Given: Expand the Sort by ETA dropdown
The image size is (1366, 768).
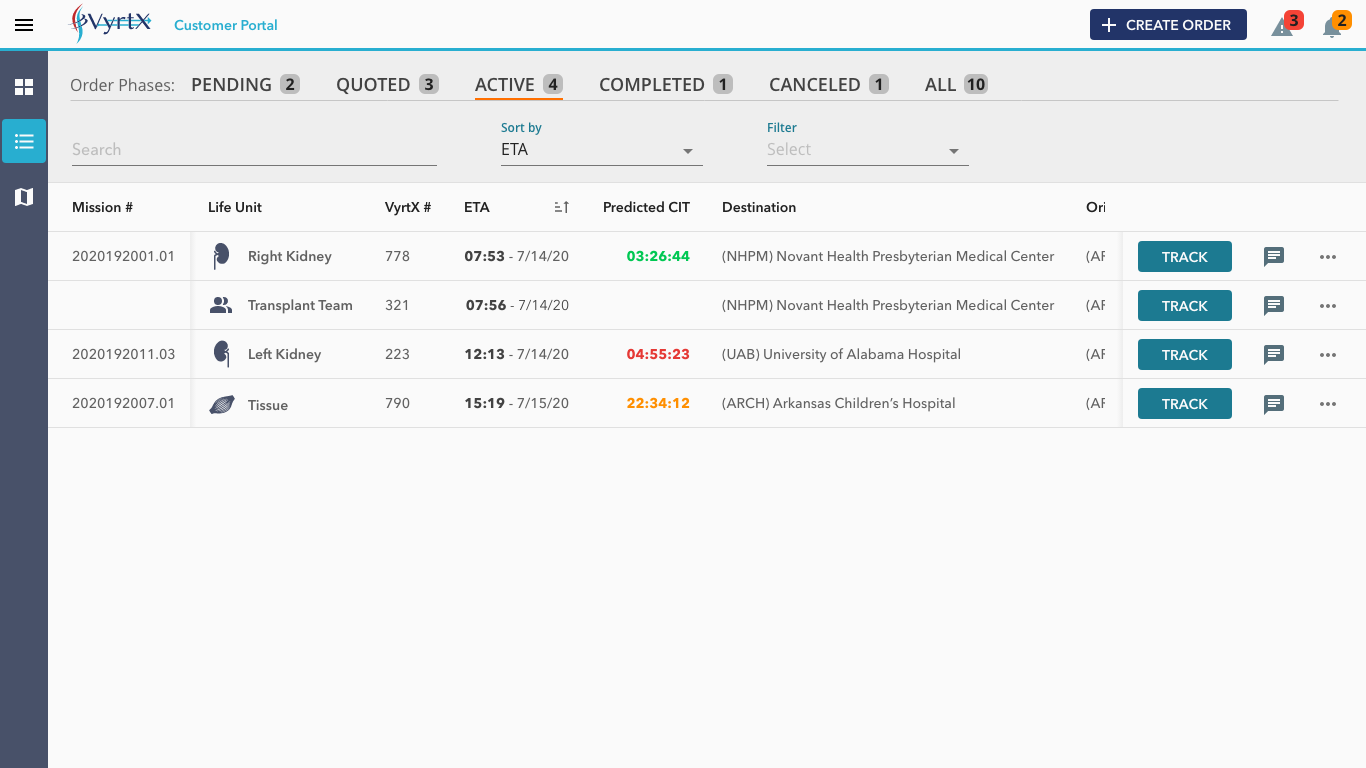Looking at the screenshot, I should [x=601, y=150].
